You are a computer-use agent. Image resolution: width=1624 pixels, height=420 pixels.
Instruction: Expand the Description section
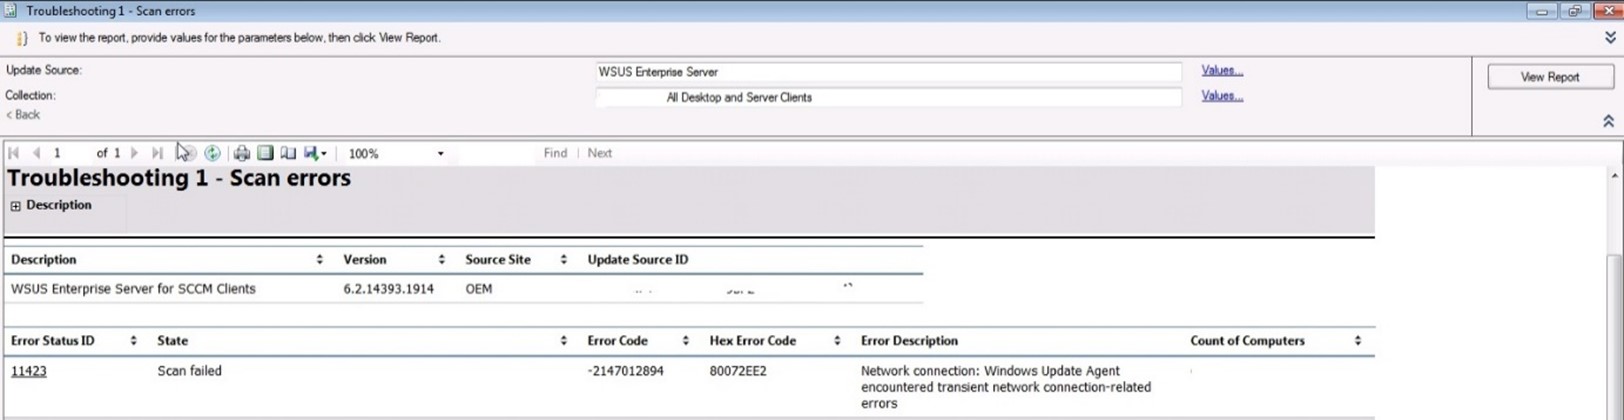tap(15, 206)
